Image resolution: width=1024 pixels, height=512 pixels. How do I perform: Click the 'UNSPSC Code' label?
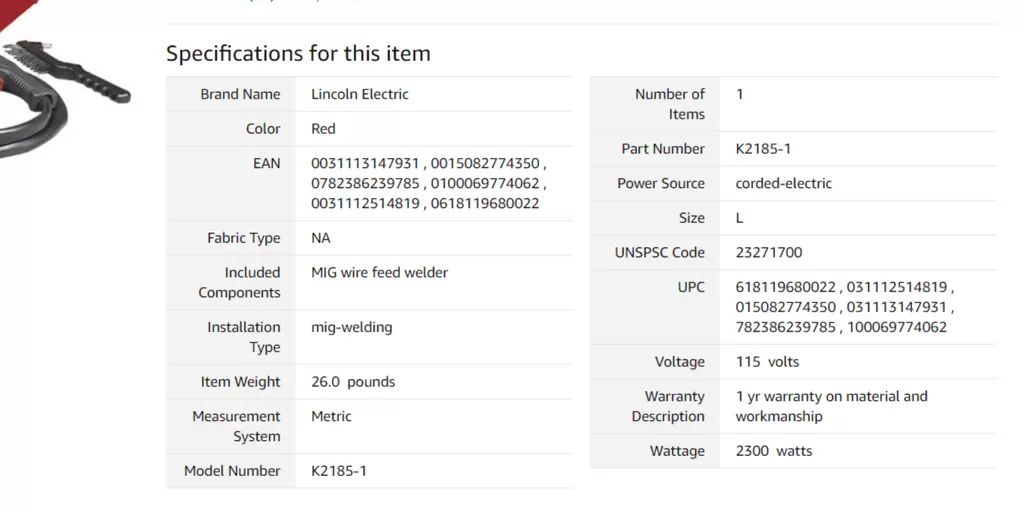tap(660, 253)
